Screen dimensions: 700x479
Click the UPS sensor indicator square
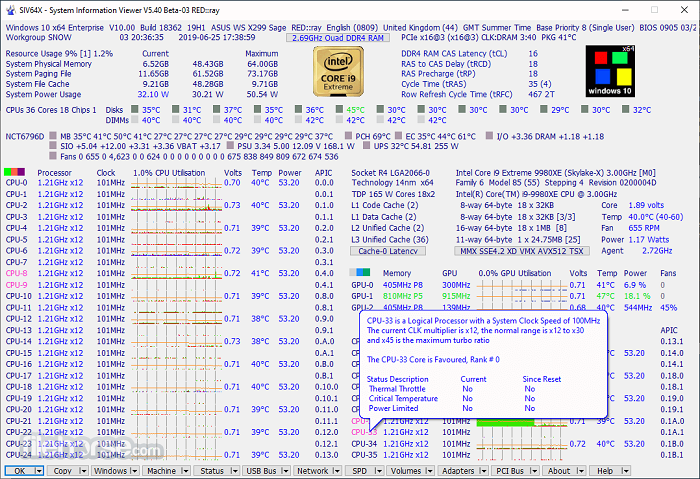click(x=367, y=146)
